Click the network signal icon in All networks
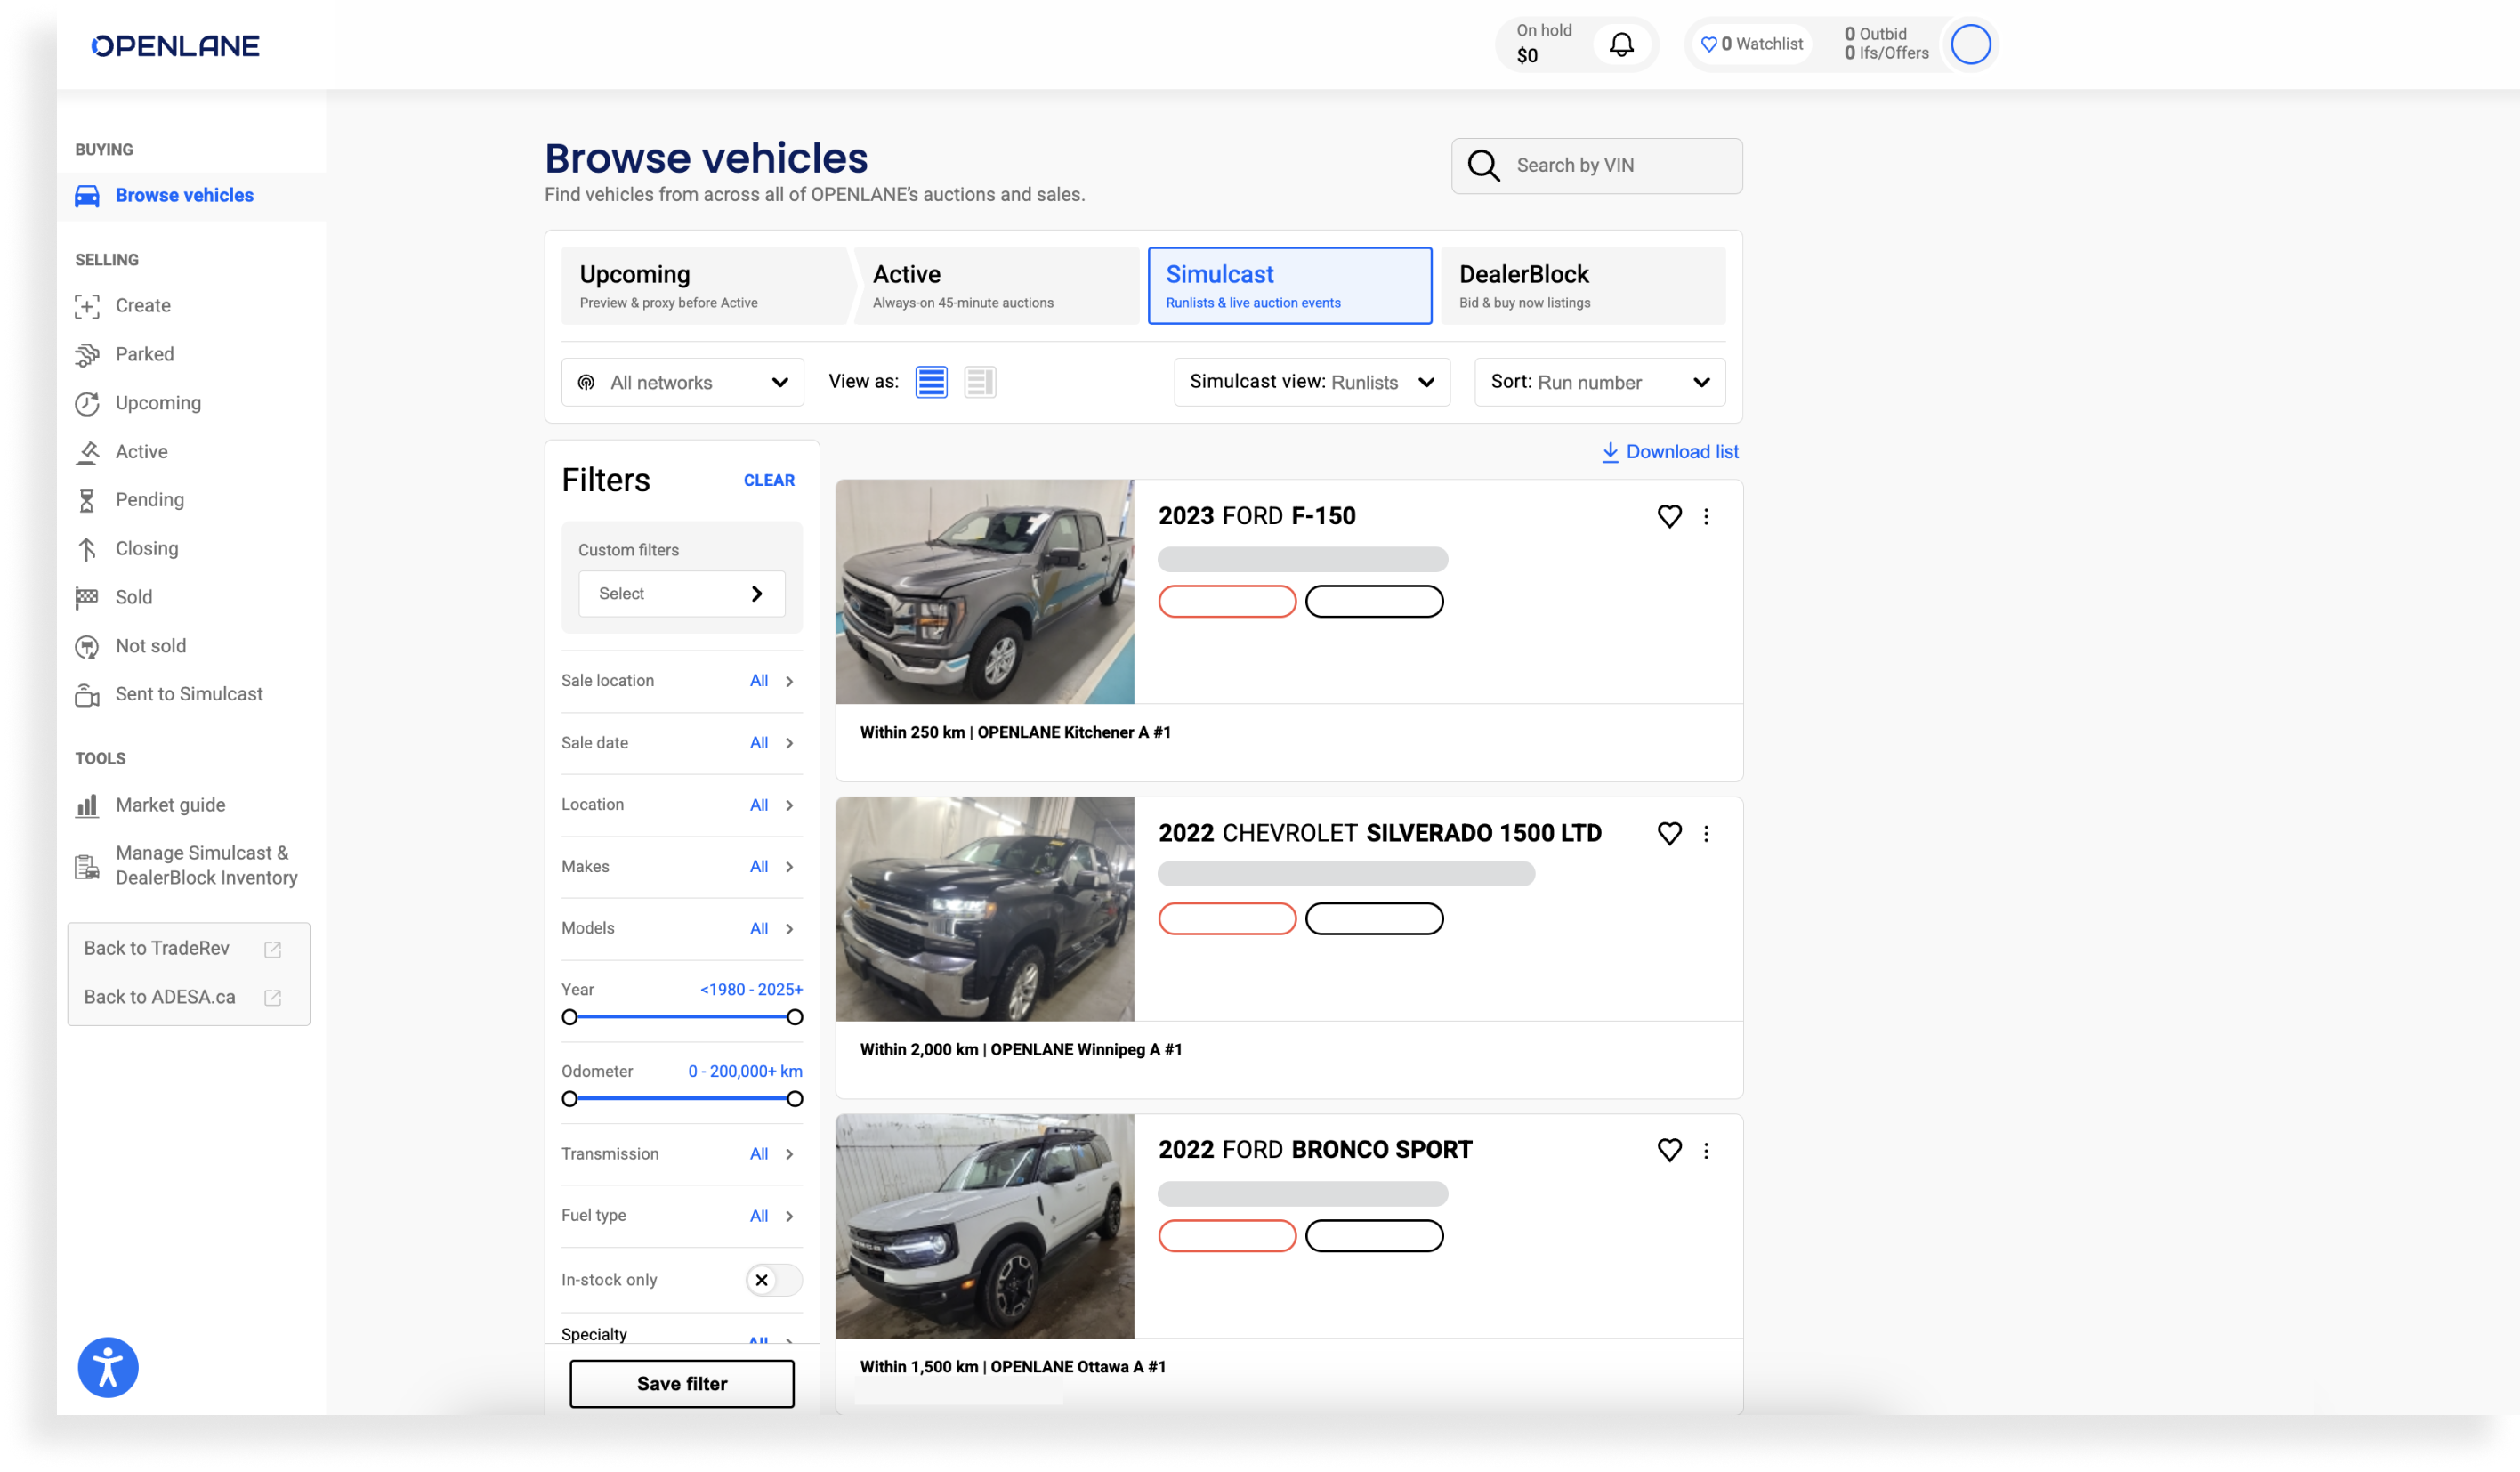Image resolution: width=2520 pixels, height=1472 pixels. coord(587,383)
